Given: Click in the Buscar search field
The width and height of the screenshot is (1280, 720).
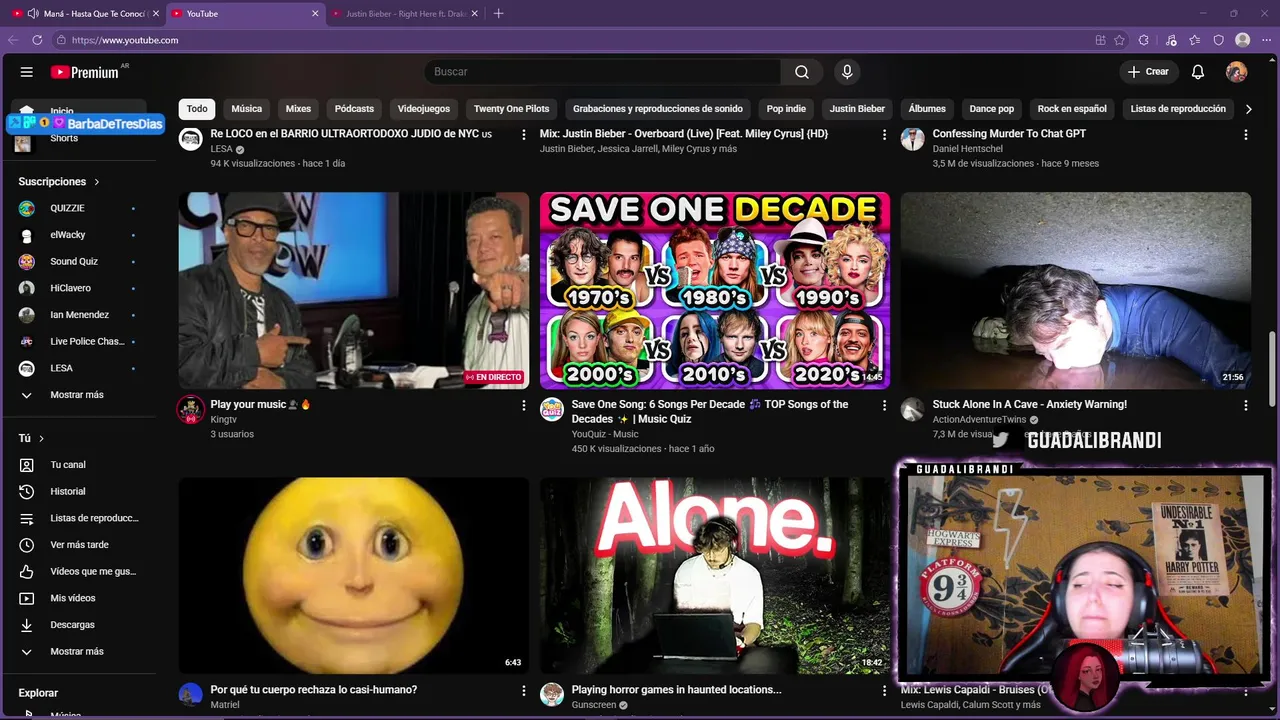Looking at the screenshot, I should [602, 72].
